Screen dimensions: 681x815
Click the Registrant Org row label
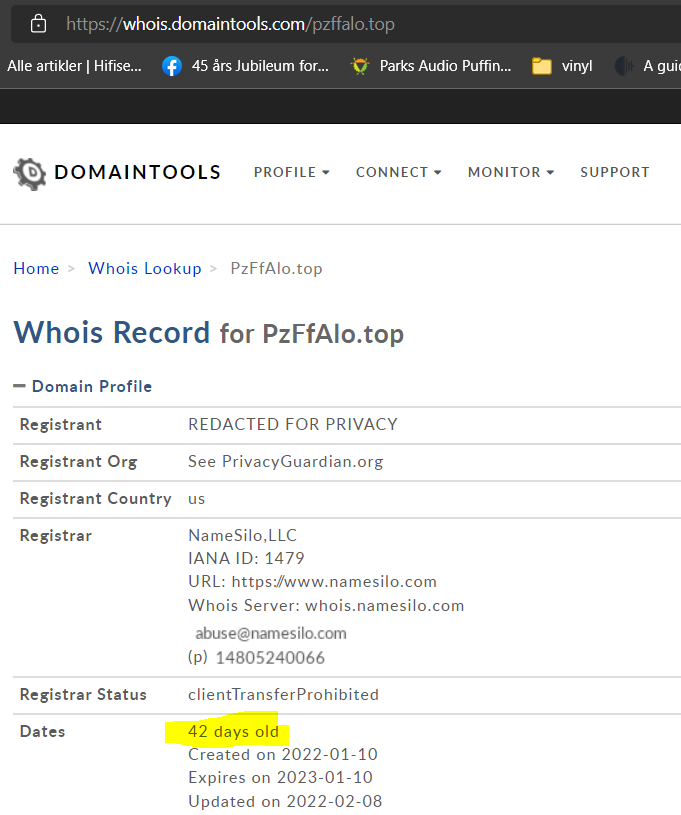click(78, 462)
